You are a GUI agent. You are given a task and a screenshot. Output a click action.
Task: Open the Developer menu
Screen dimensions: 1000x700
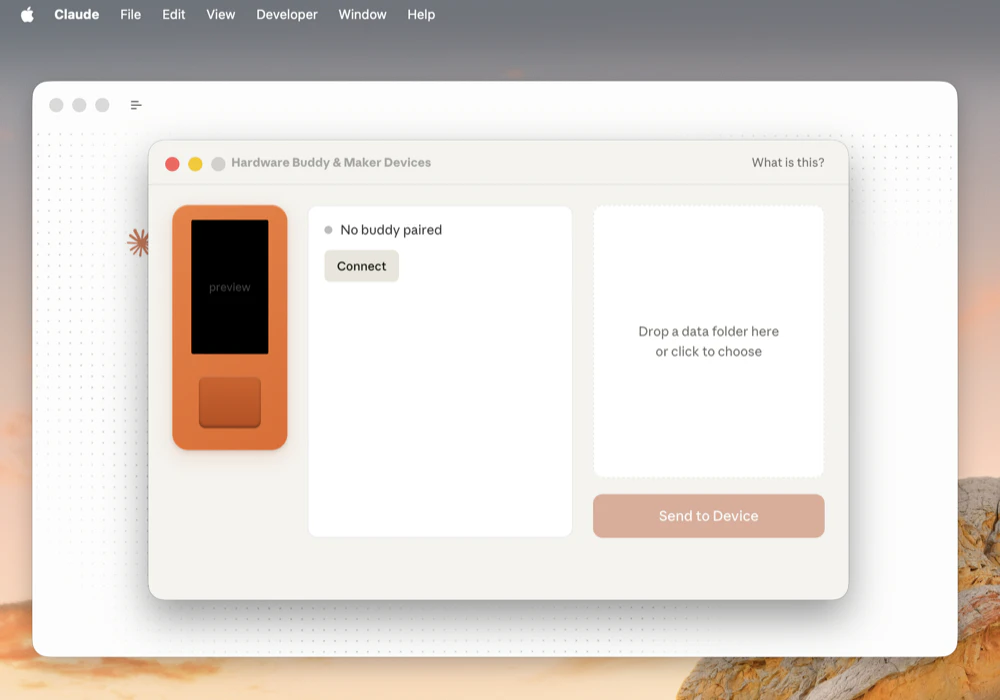(286, 14)
